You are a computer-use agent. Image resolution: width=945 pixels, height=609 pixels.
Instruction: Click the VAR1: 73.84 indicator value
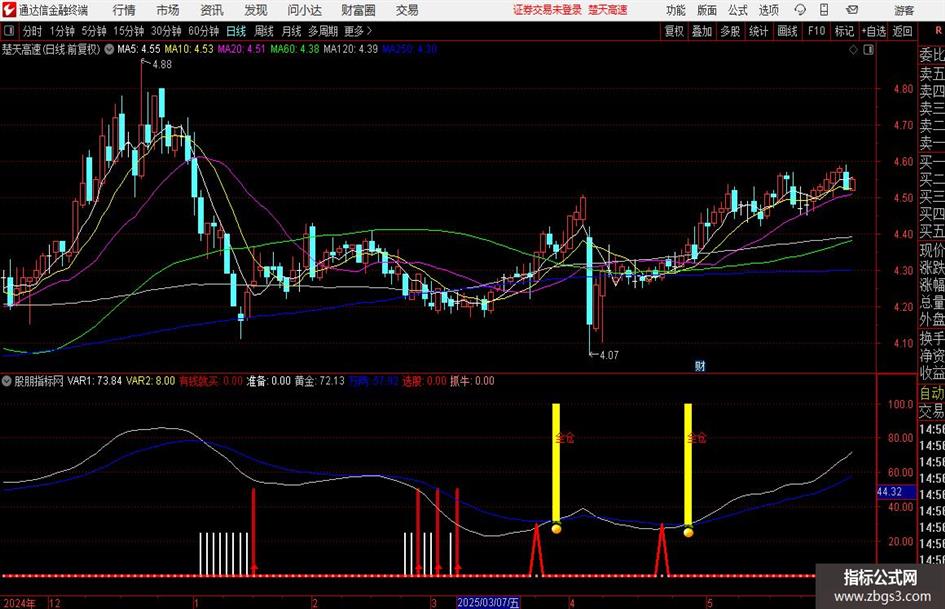tap(95, 381)
